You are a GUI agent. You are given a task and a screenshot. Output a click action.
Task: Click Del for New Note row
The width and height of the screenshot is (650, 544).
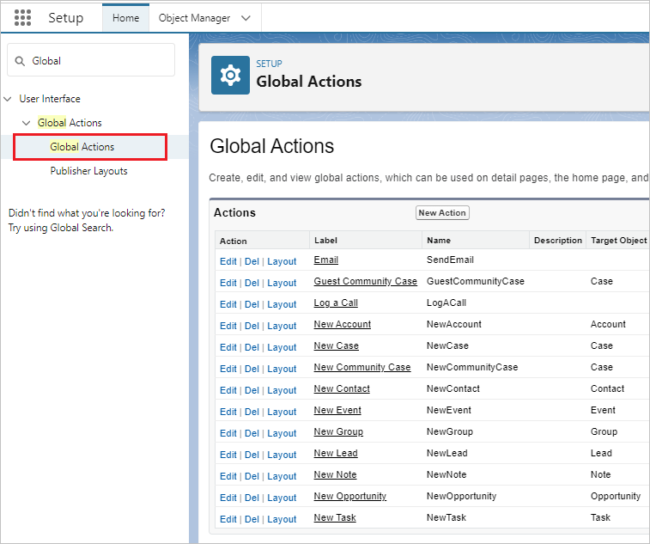click(252, 477)
